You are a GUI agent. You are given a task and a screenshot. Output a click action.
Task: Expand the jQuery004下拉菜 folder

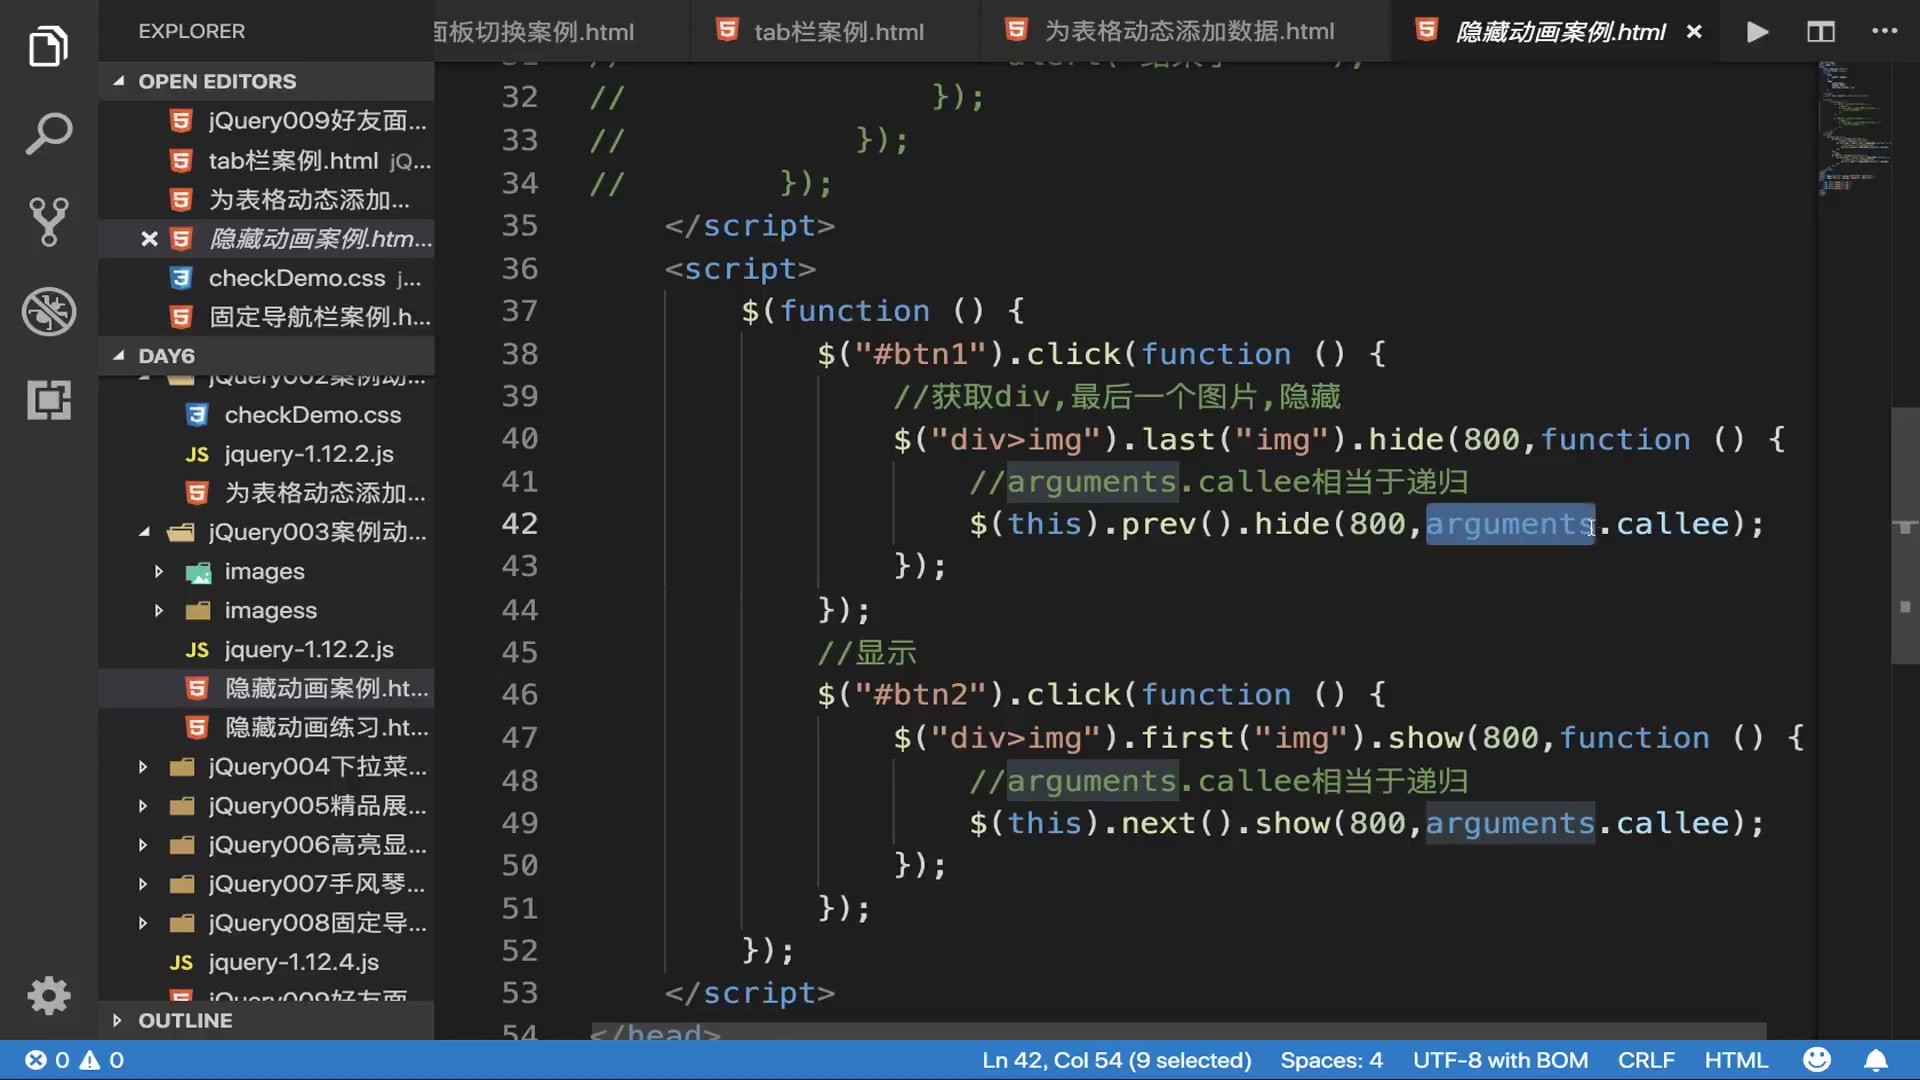pyautogui.click(x=266, y=767)
